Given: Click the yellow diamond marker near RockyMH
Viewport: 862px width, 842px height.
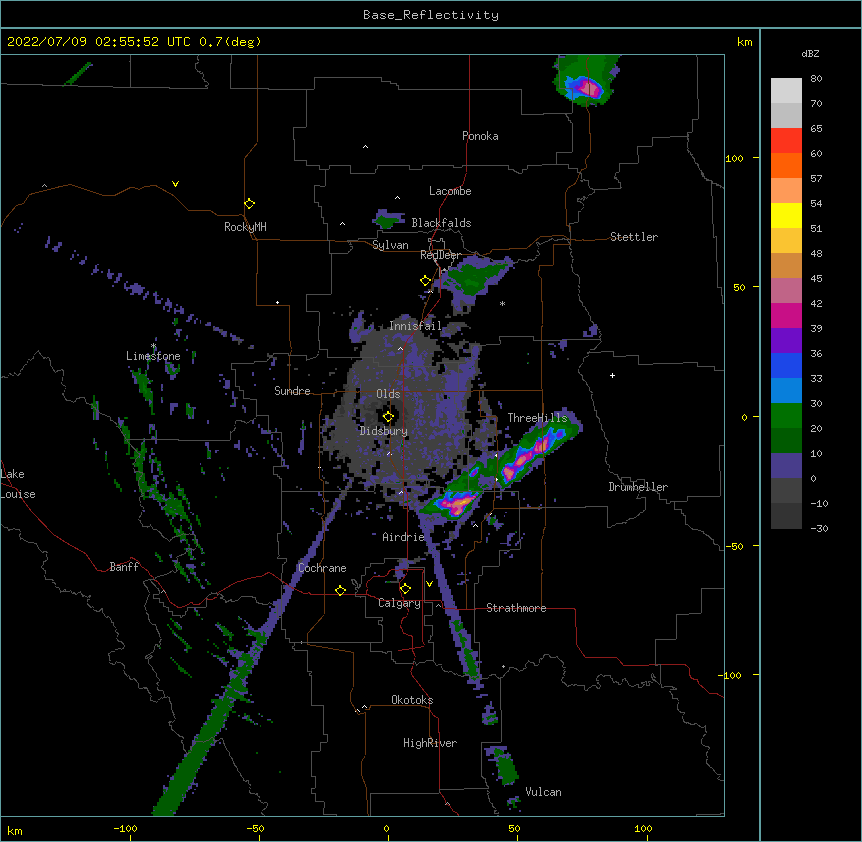Looking at the screenshot, I should [249, 204].
